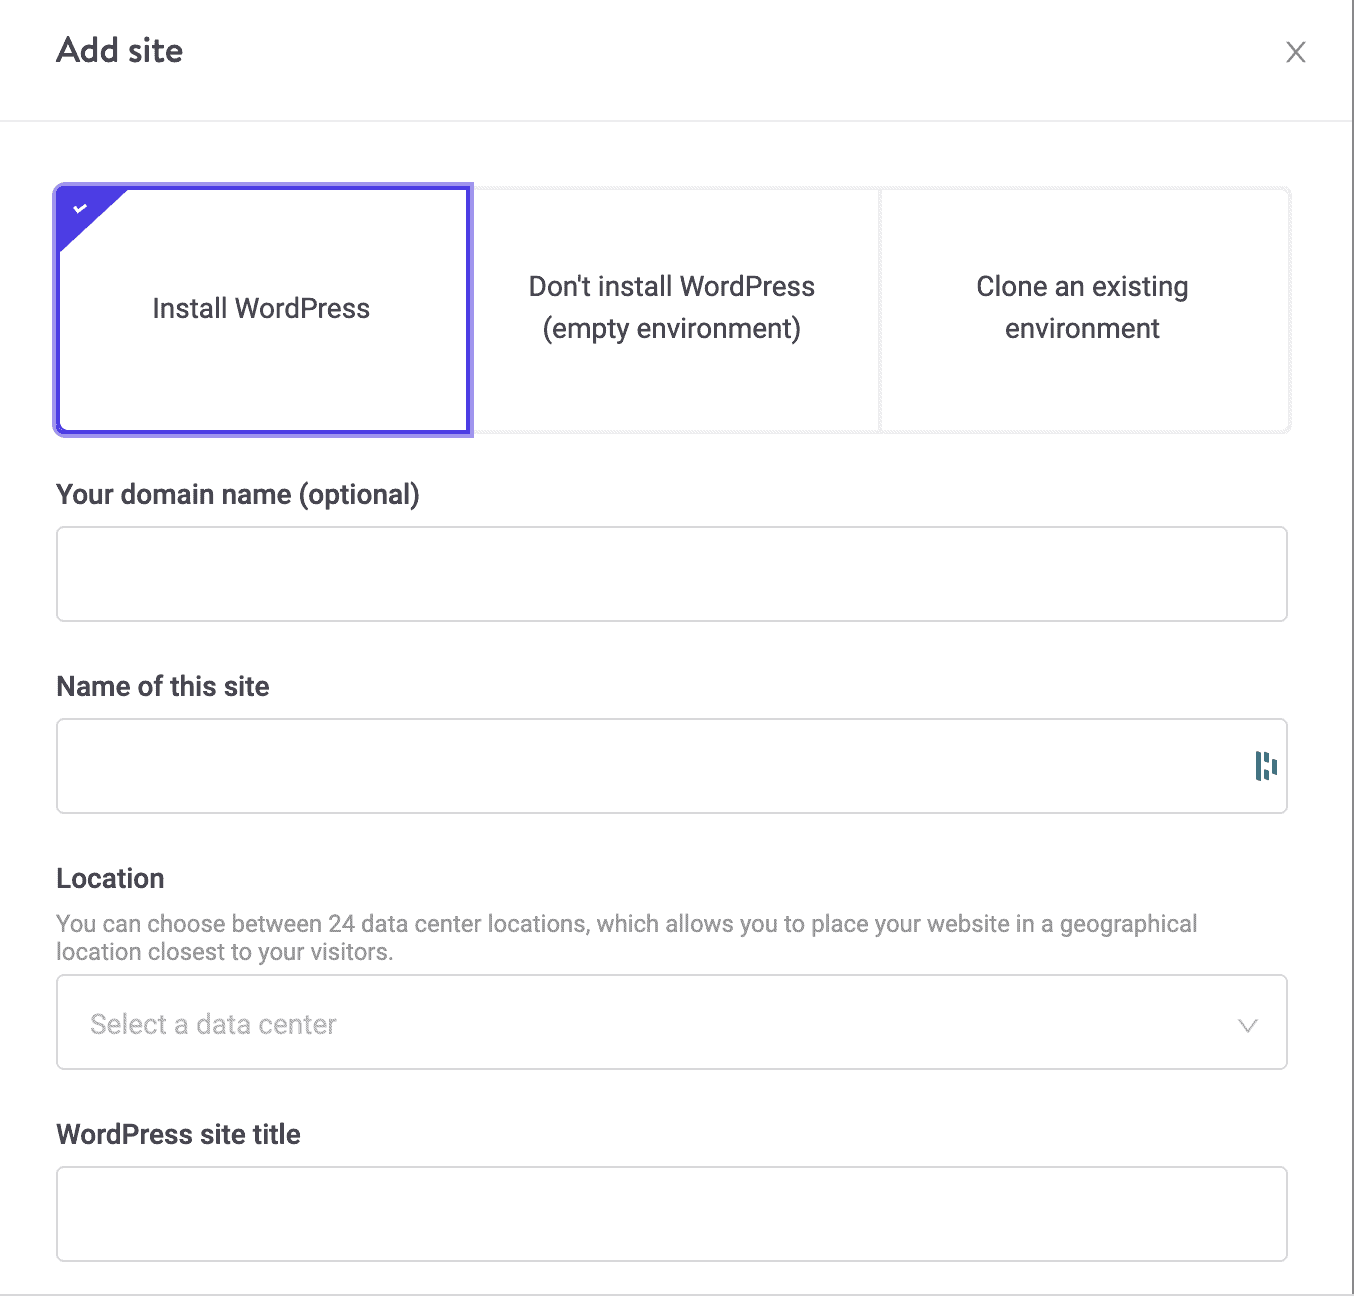Click the Your domain name (optional) label
1354x1300 pixels.
[238, 494]
